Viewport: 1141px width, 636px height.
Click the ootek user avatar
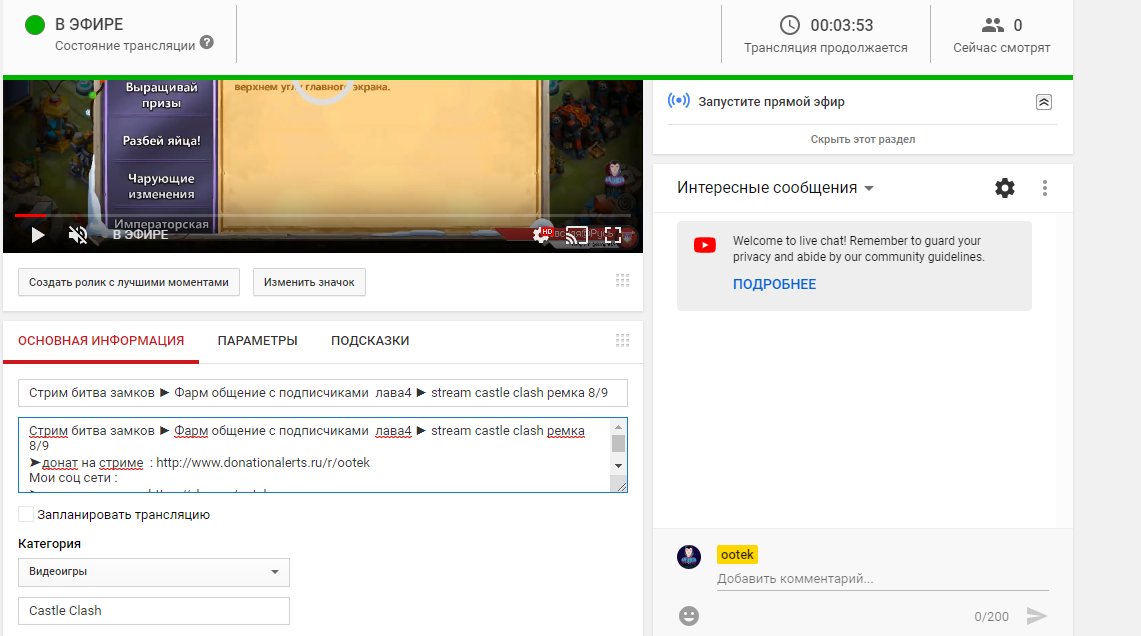tap(689, 557)
